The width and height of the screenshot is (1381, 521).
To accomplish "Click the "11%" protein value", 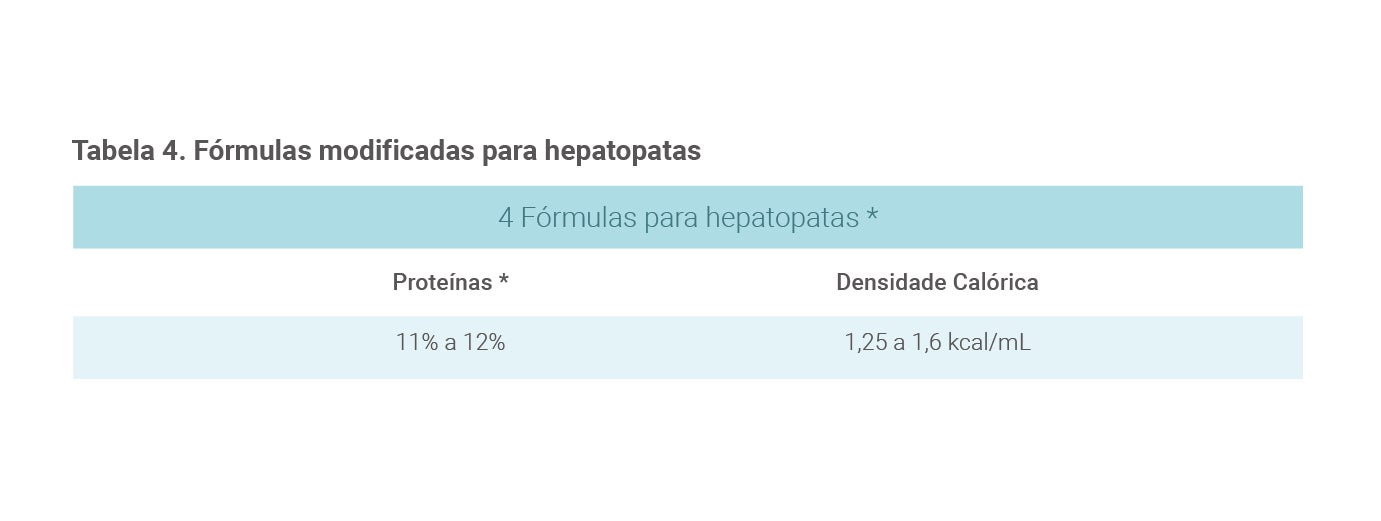I will (x=417, y=343).
